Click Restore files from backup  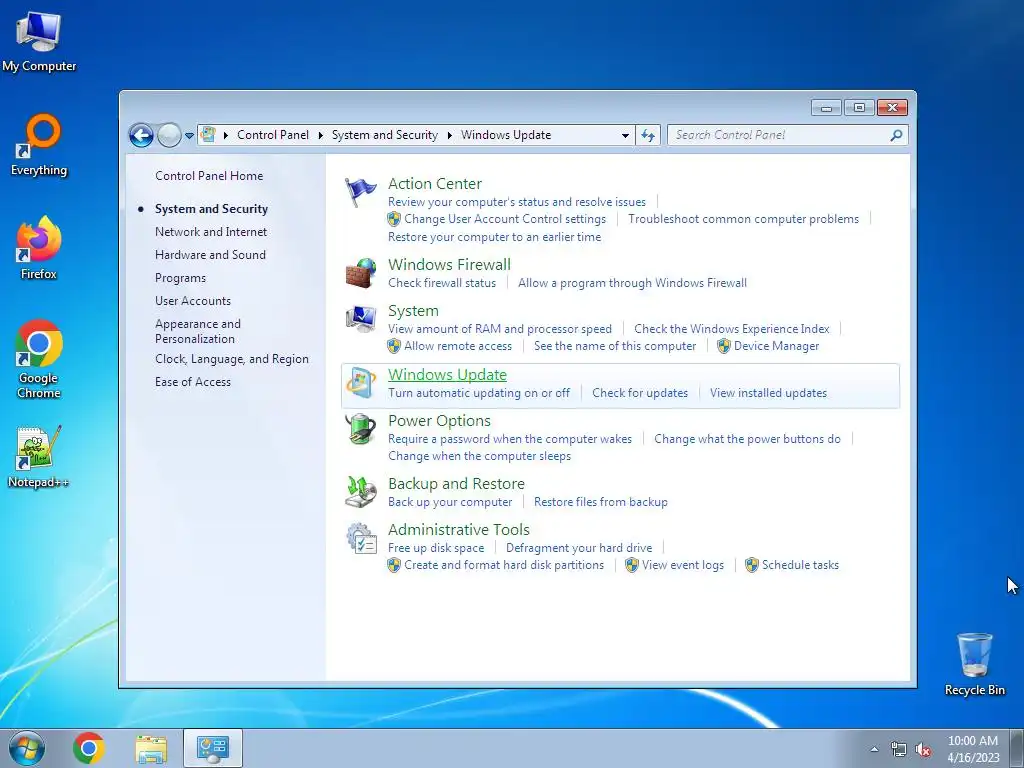tap(601, 502)
